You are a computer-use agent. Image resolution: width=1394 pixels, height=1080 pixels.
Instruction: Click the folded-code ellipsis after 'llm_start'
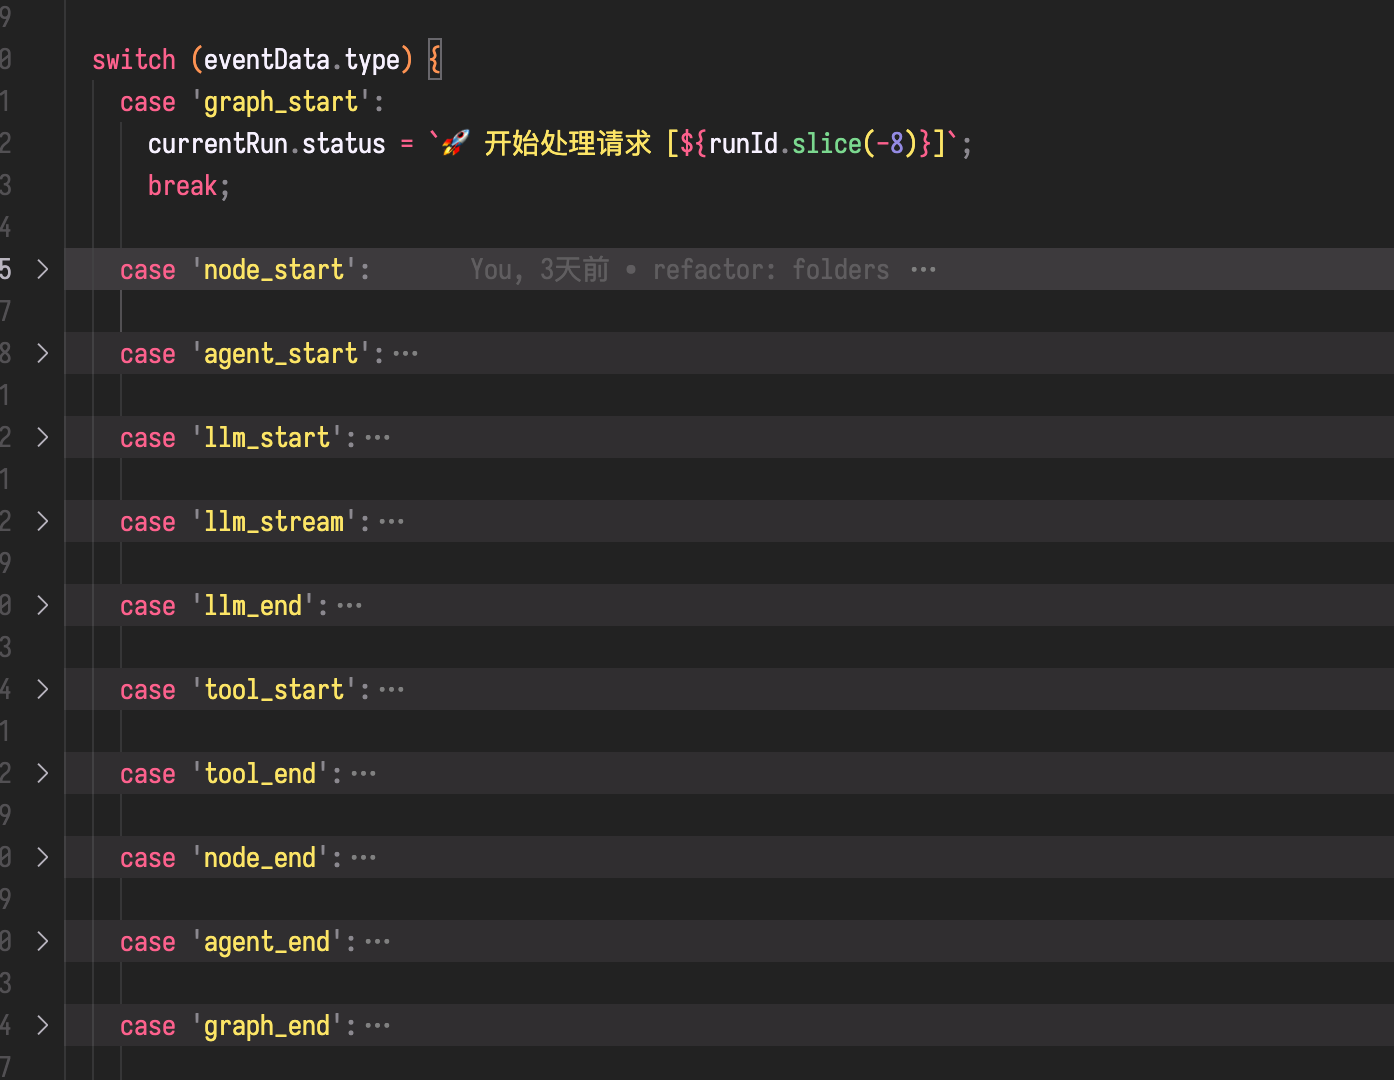pyautogui.click(x=378, y=438)
